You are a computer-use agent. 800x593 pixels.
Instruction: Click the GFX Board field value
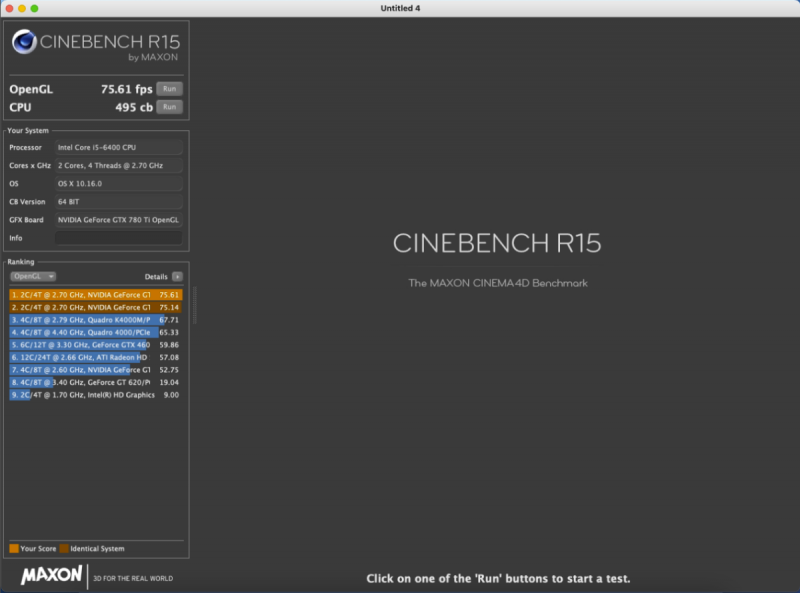119,220
